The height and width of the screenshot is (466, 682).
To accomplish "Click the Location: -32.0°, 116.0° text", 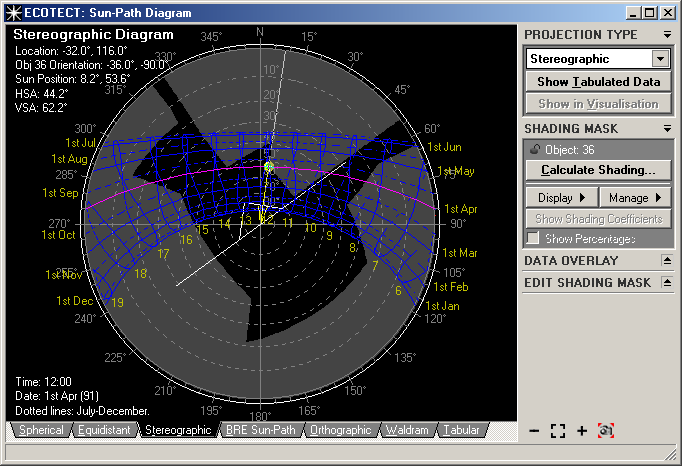I will click(x=71, y=50).
